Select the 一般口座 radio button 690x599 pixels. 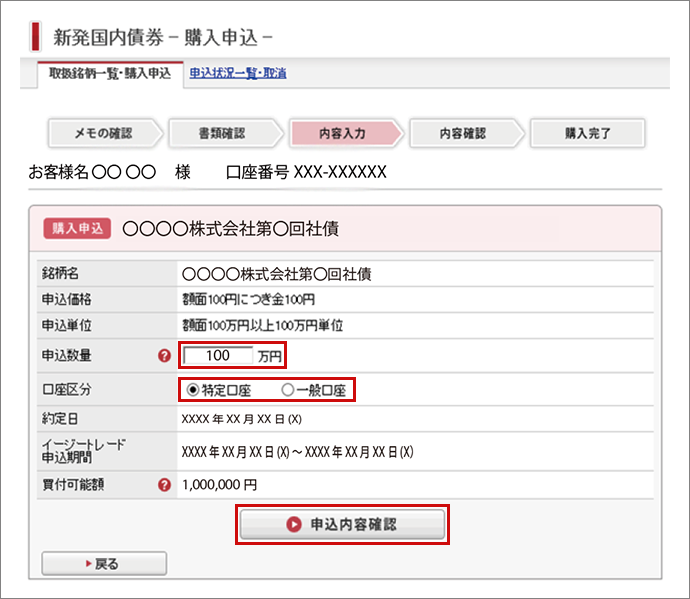(287, 390)
